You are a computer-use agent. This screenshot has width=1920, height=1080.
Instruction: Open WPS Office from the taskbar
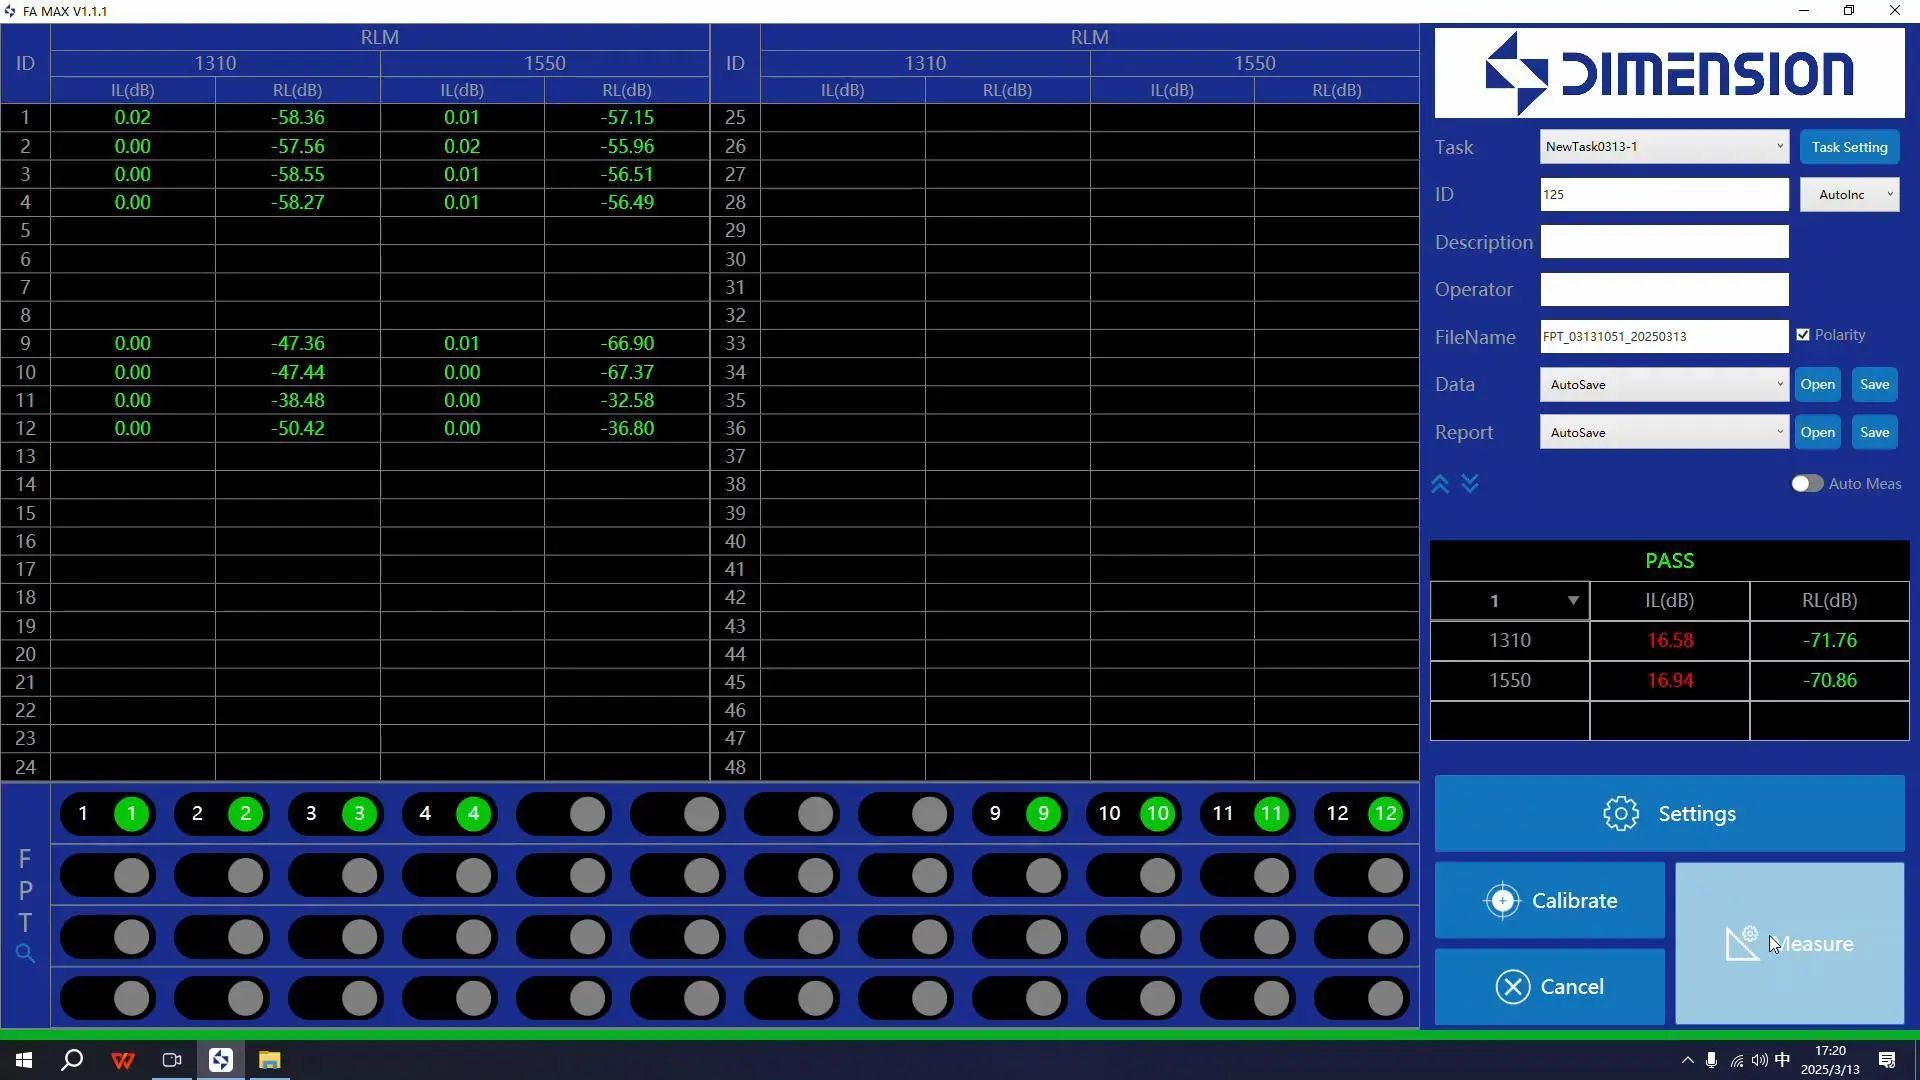(x=123, y=1060)
